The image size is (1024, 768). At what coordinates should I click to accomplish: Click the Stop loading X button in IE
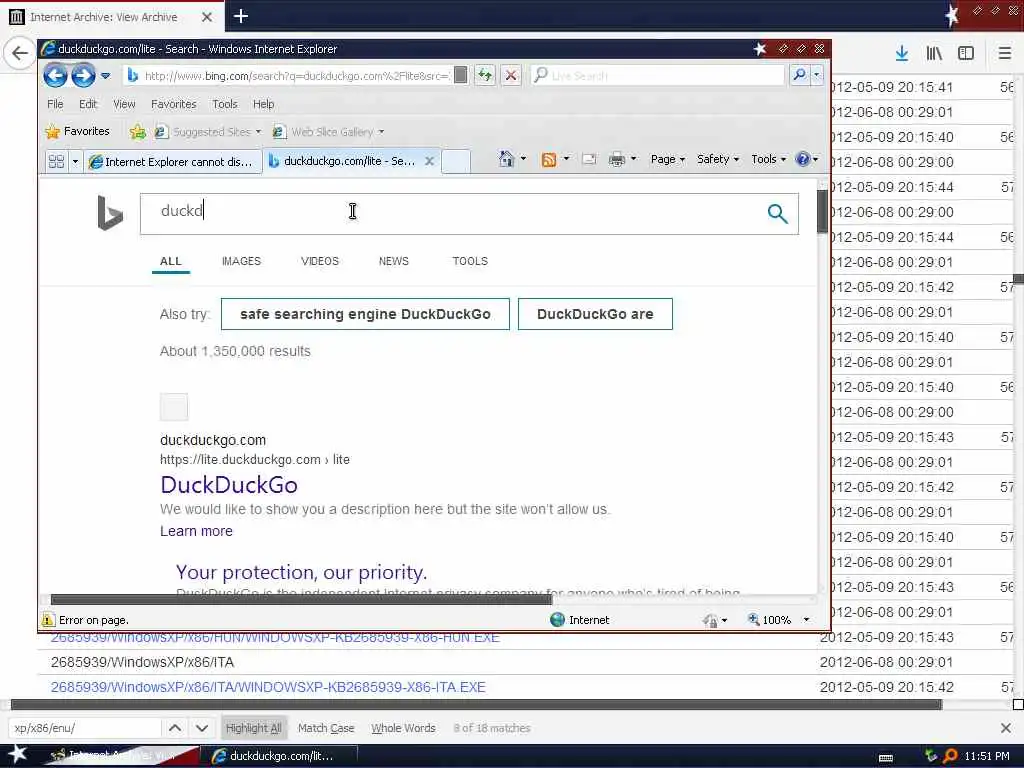[x=511, y=76]
